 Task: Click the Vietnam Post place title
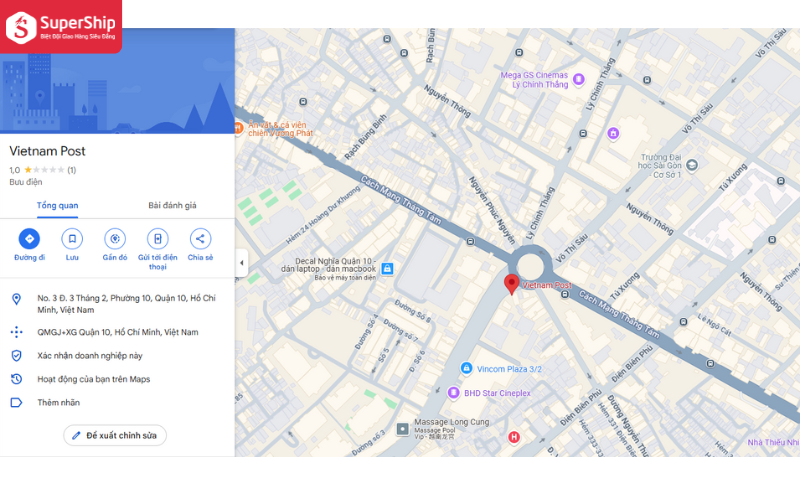[x=47, y=151]
